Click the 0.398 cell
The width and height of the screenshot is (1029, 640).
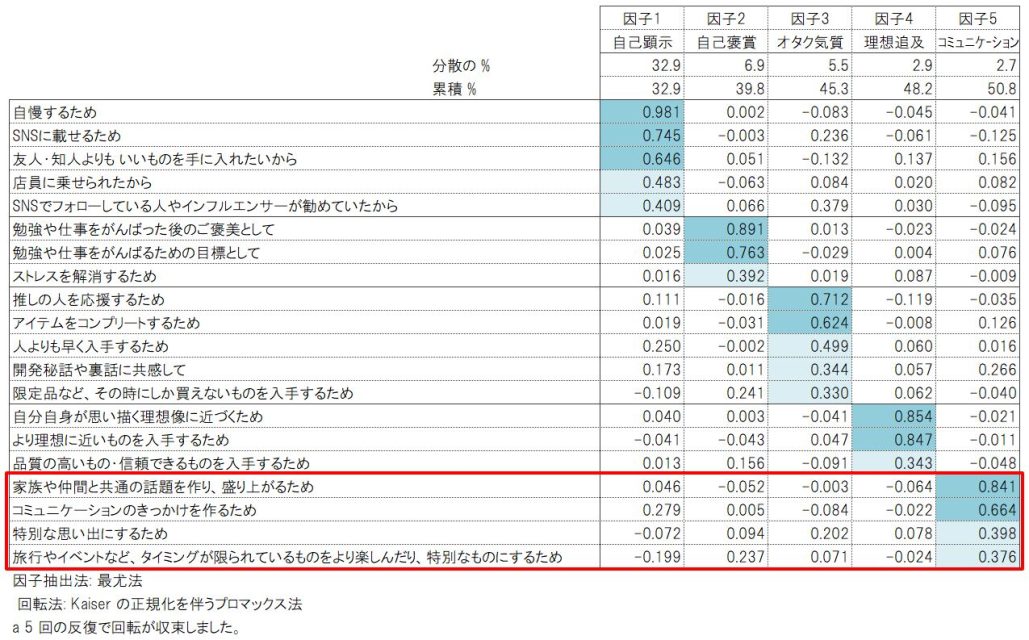978,534
